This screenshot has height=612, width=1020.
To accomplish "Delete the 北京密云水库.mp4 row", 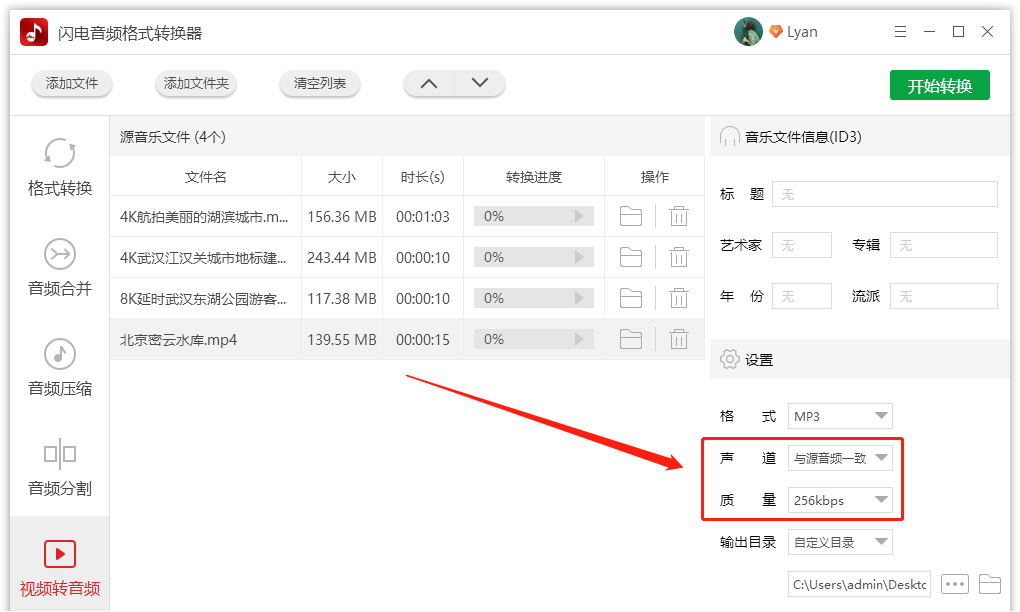I will 678,339.
